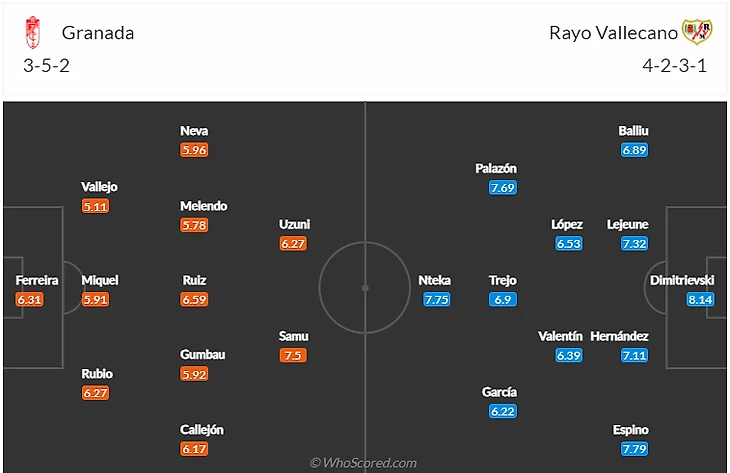Viewport: 730px width, 473px height.
Task: Open the Granada team name link
Action: pyautogui.click(x=98, y=33)
